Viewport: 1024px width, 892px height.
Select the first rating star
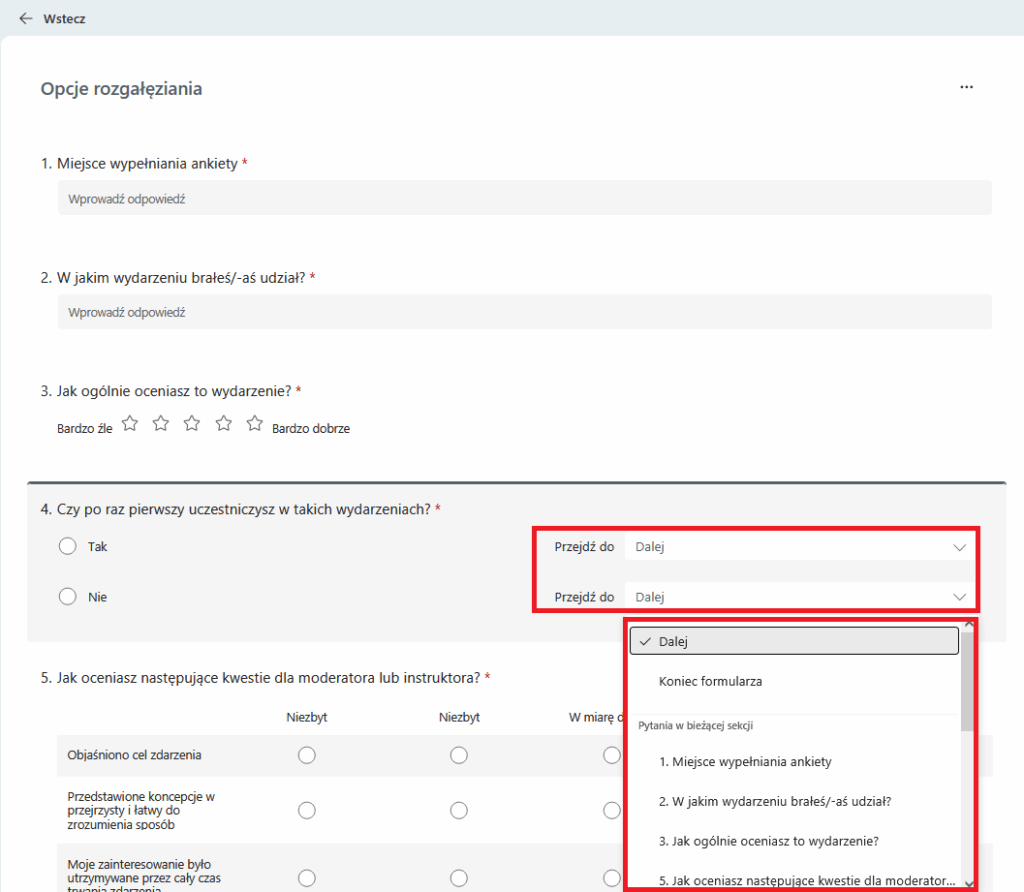coord(130,424)
